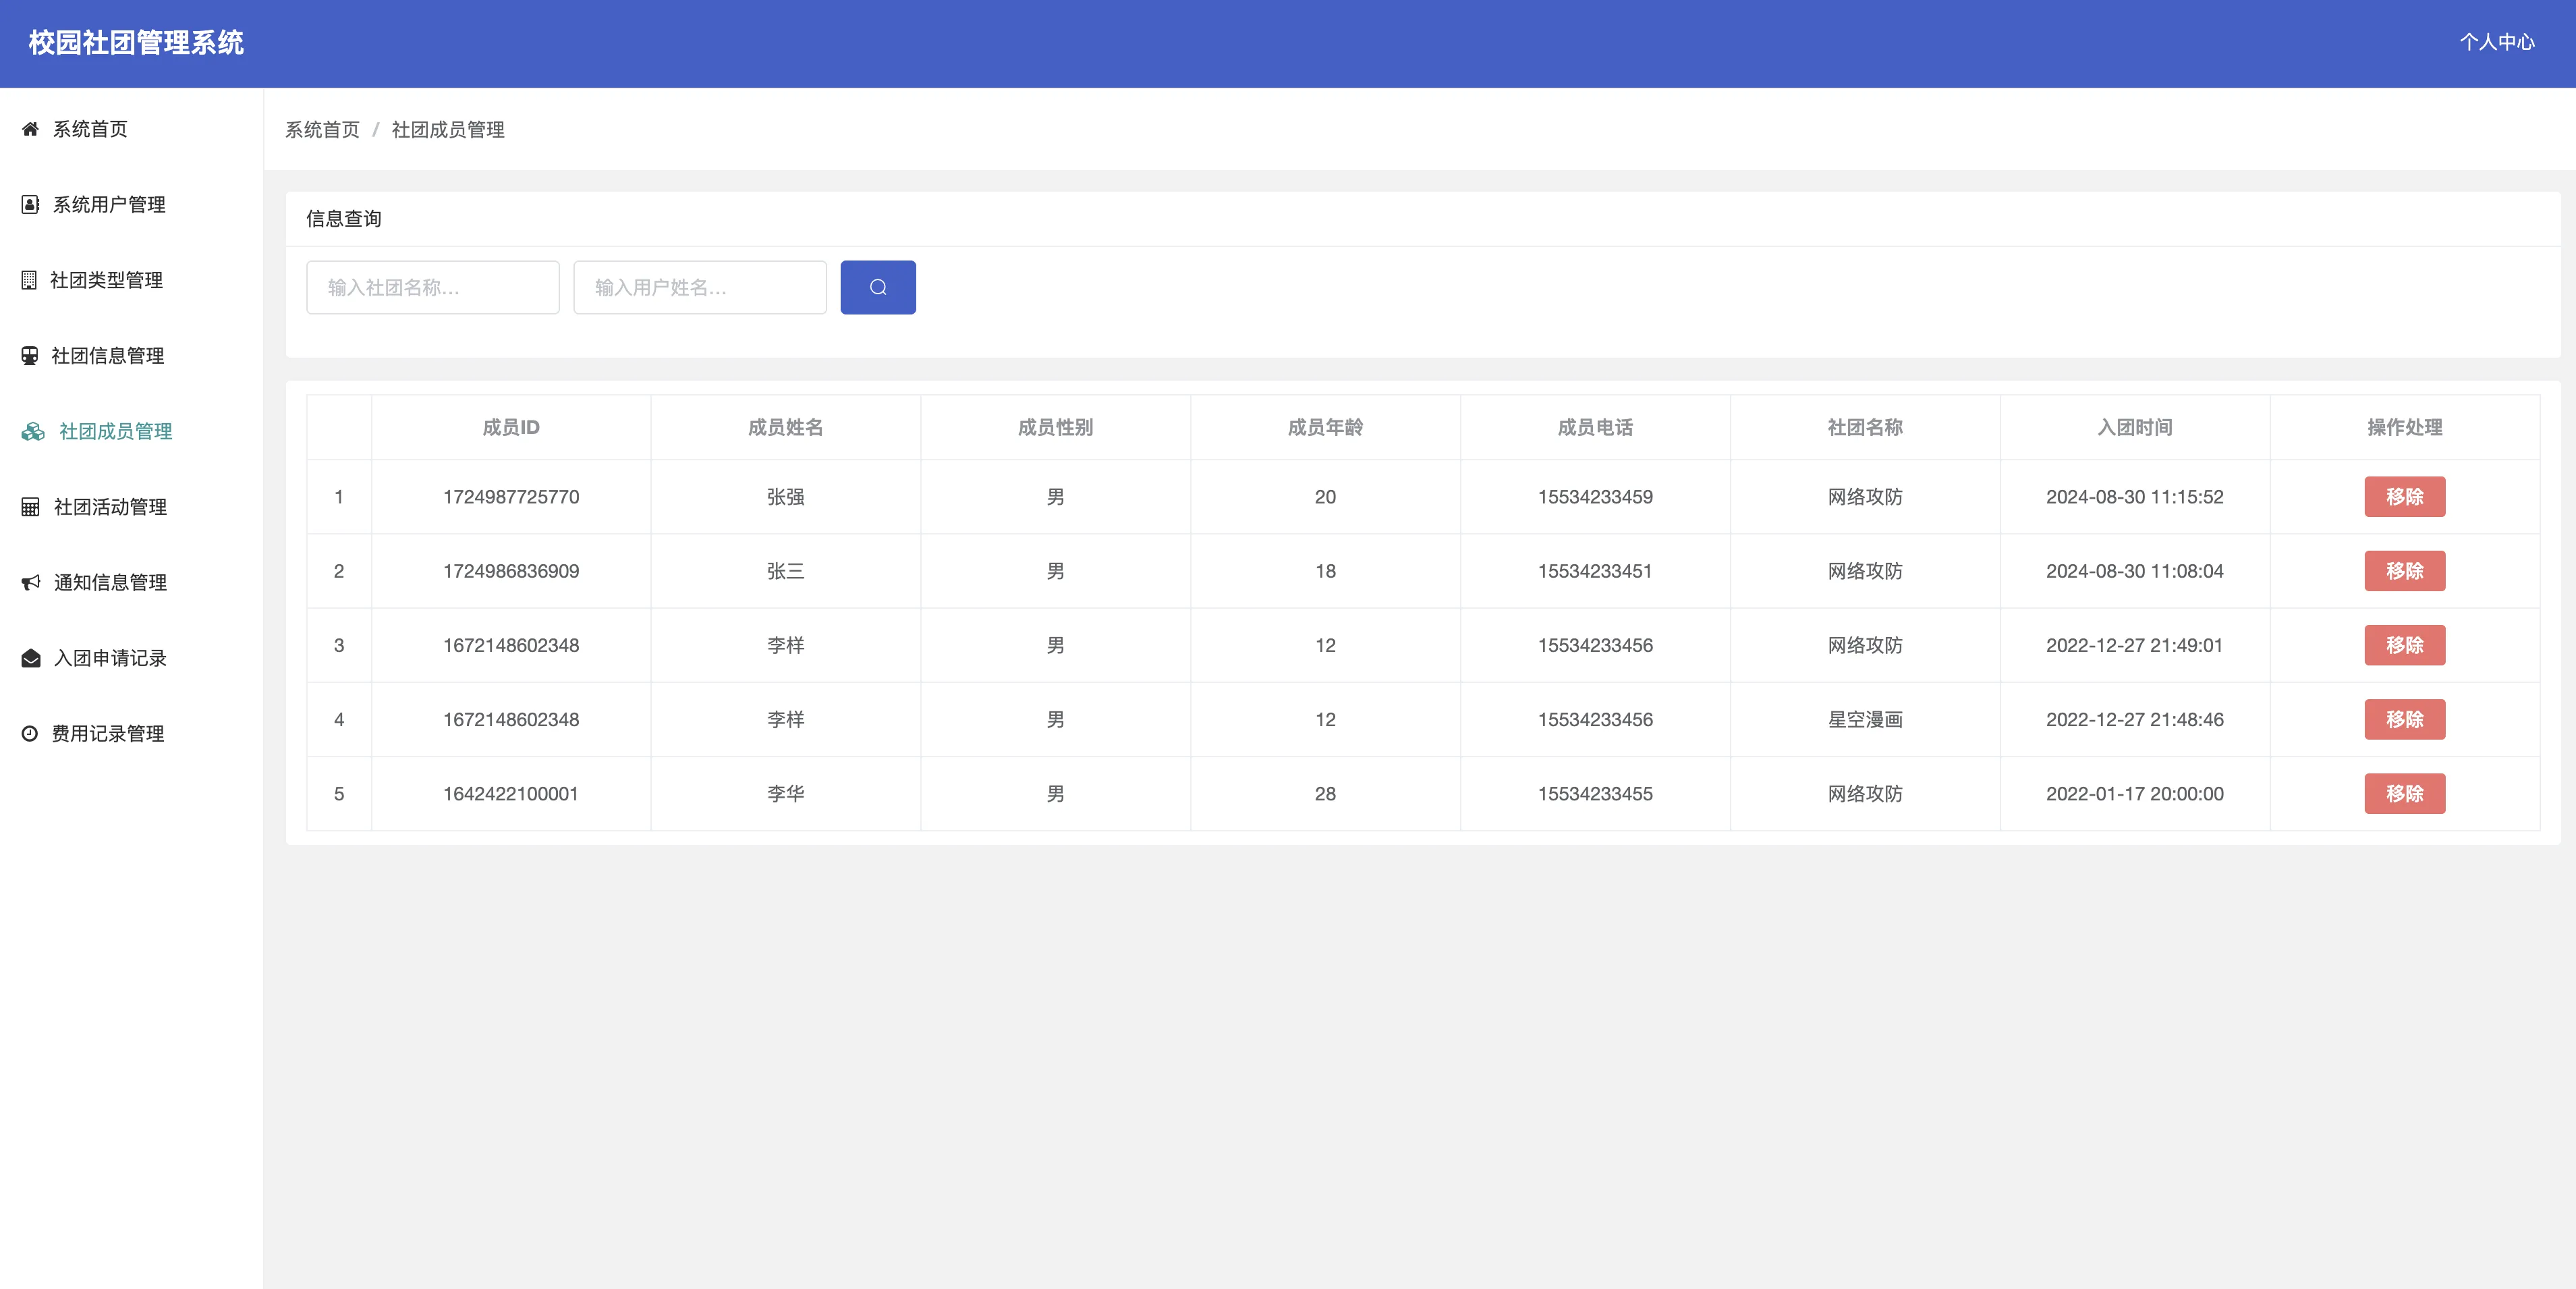The image size is (2576, 1289).
Task: Click the envelope icon for 入团申请记录
Action: [x=30, y=658]
